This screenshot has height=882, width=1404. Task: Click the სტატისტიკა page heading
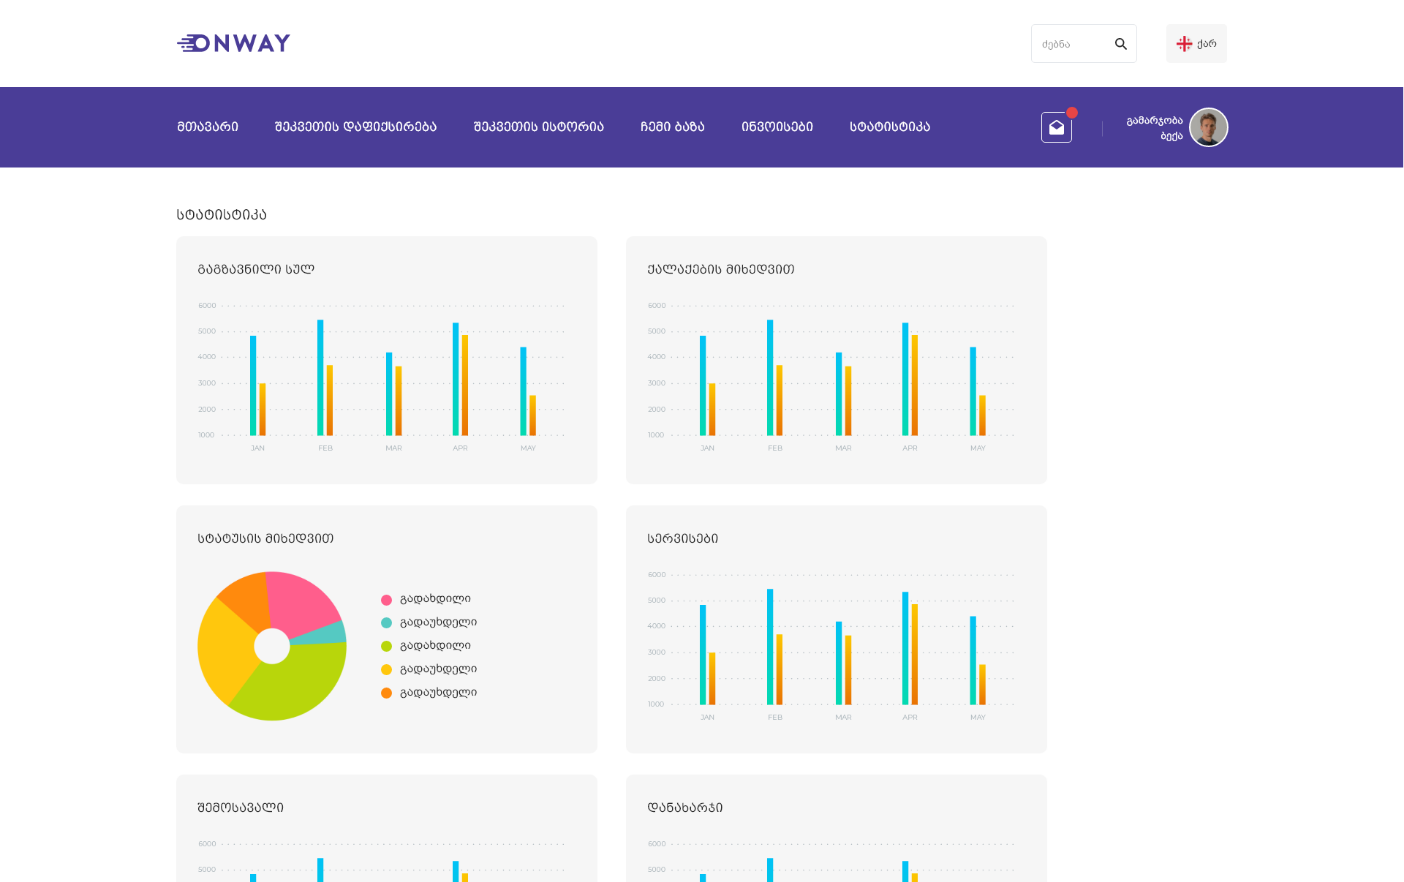click(x=222, y=214)
